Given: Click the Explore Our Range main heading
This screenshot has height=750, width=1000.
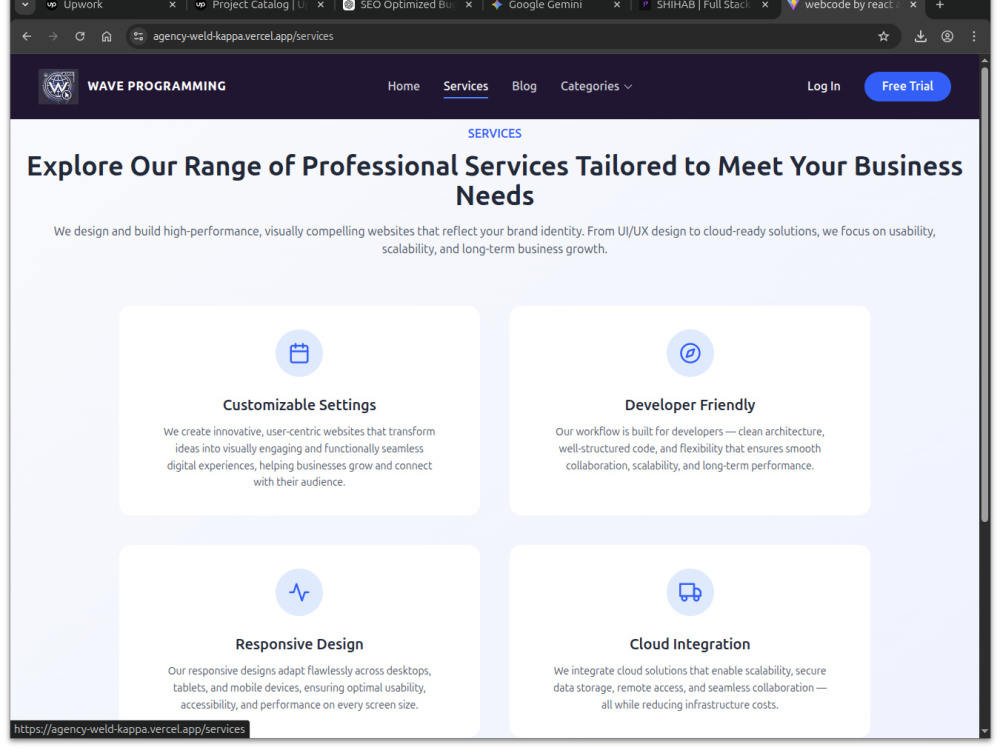Looking at the screenshot, I should tap(494, 180).
